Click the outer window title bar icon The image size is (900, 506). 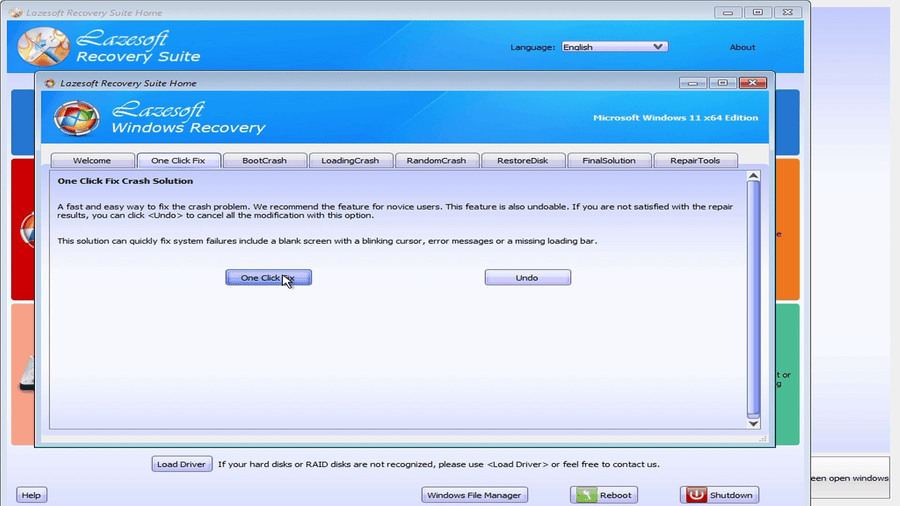15,12
